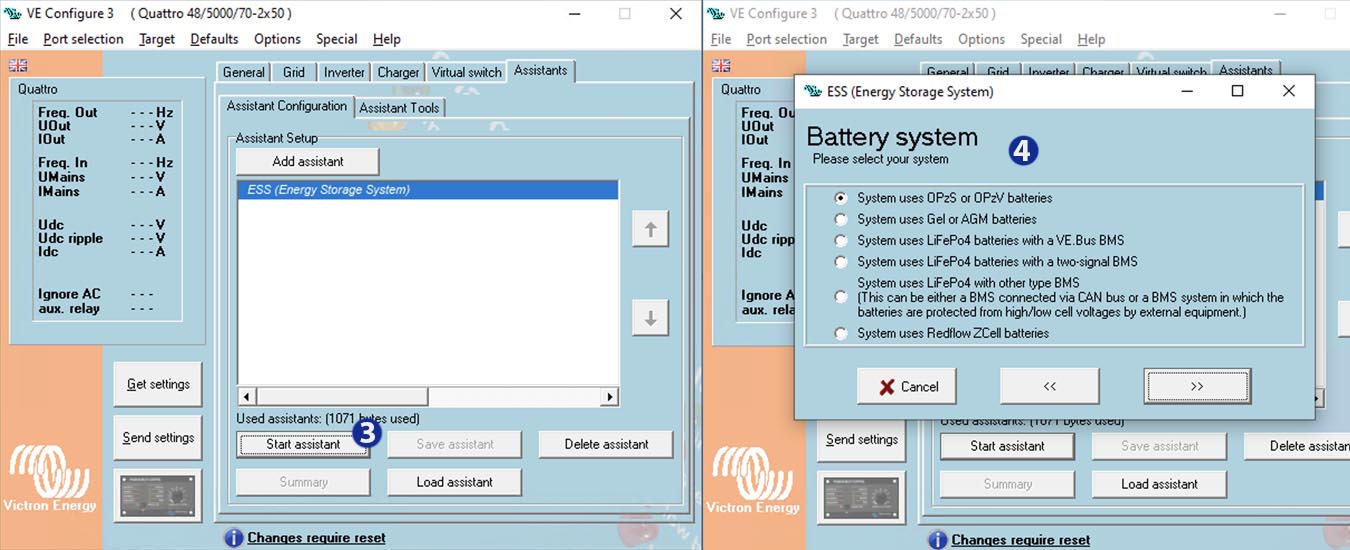The image size is (1350, 550).
Task: Move assistant down with the down arrow
Action: [650, 319]
